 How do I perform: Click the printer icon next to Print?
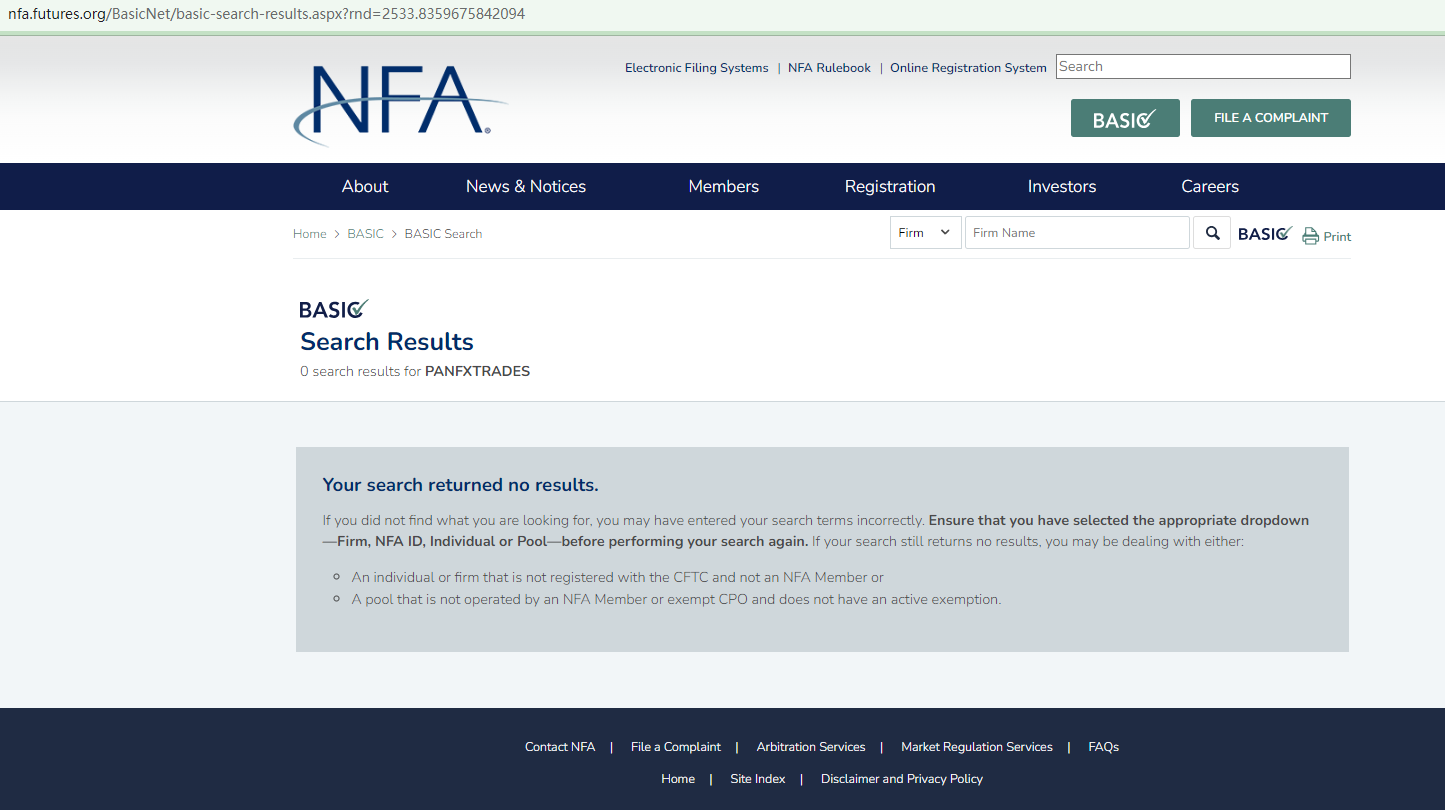click(1310, 236)
